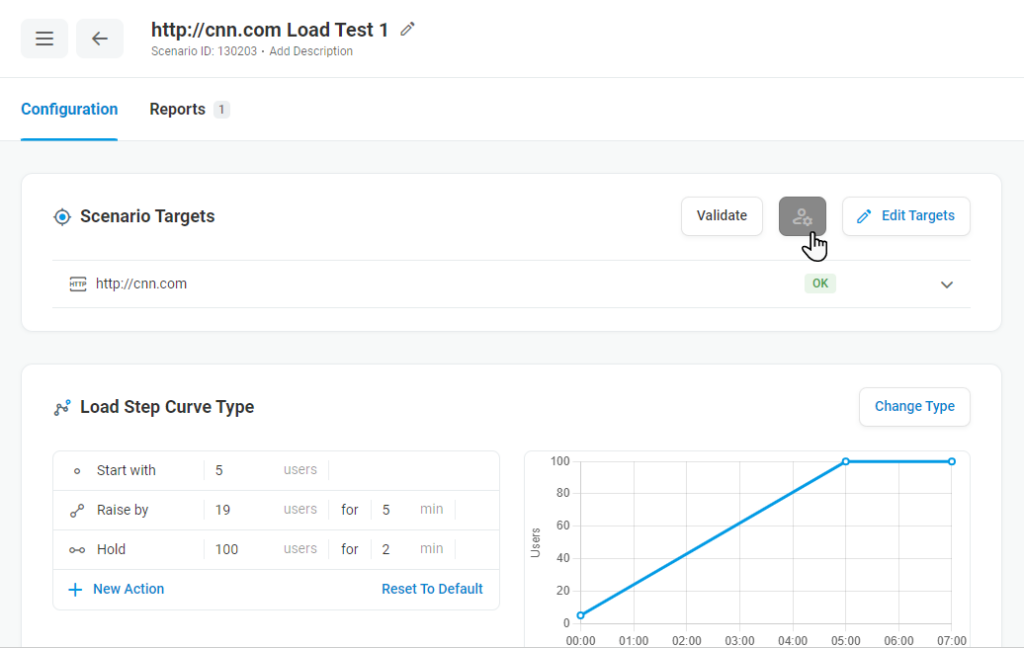
Task: Click the OK status badge
Action: coord(820,284)
